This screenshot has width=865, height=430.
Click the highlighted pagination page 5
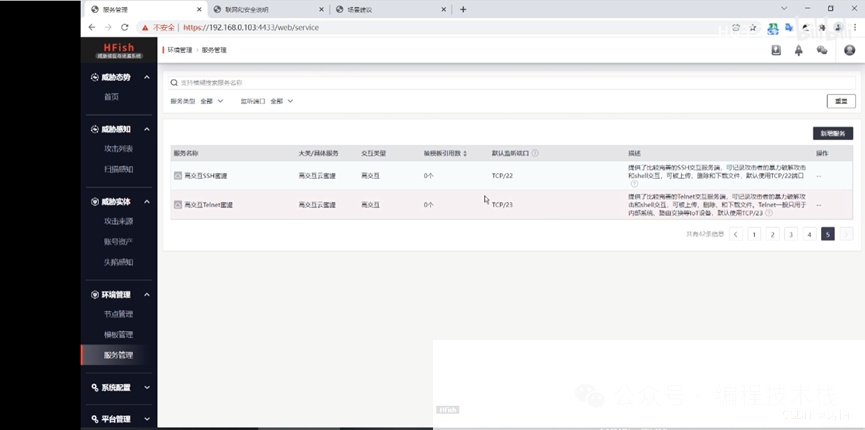827,234
